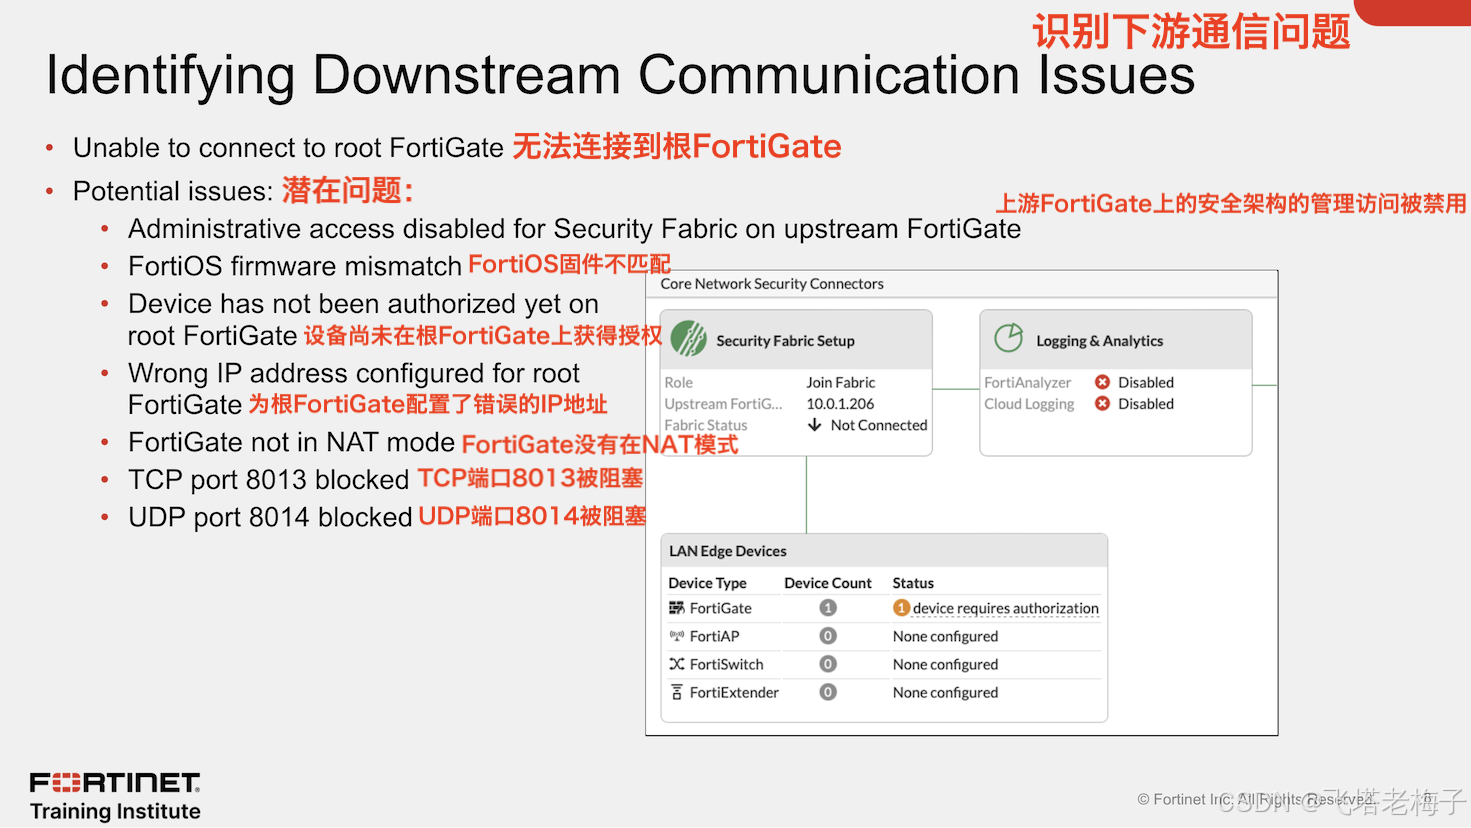Select the FortiAP row name
1471x828 pixels.
tap(714, 636)
